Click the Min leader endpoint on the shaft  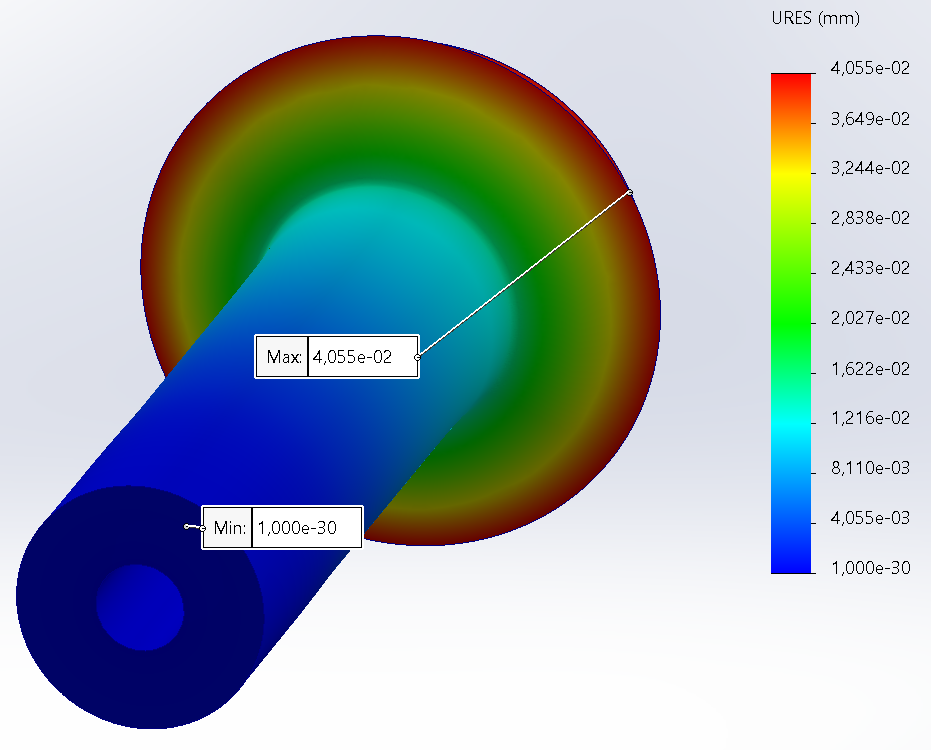point(186,525)
